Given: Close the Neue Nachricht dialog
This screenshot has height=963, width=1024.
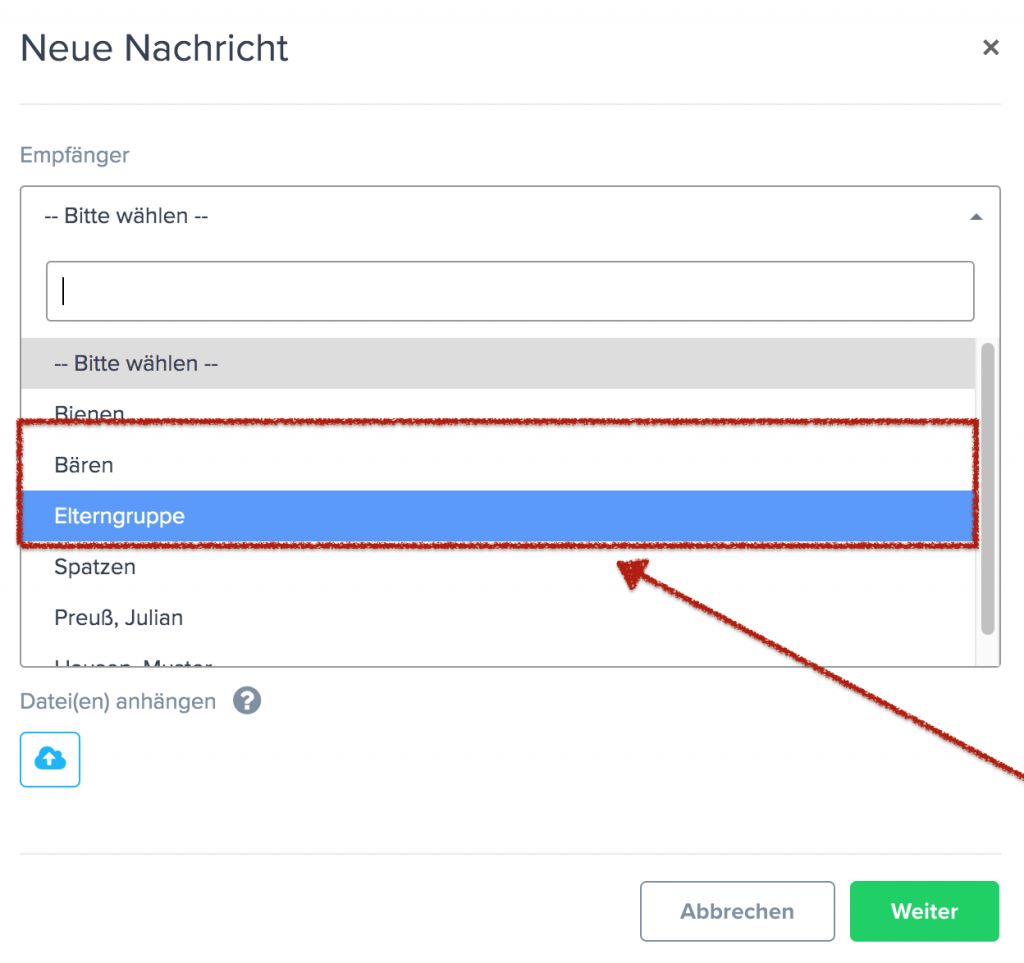Looking at the screenshot, I should coord(990,47).
